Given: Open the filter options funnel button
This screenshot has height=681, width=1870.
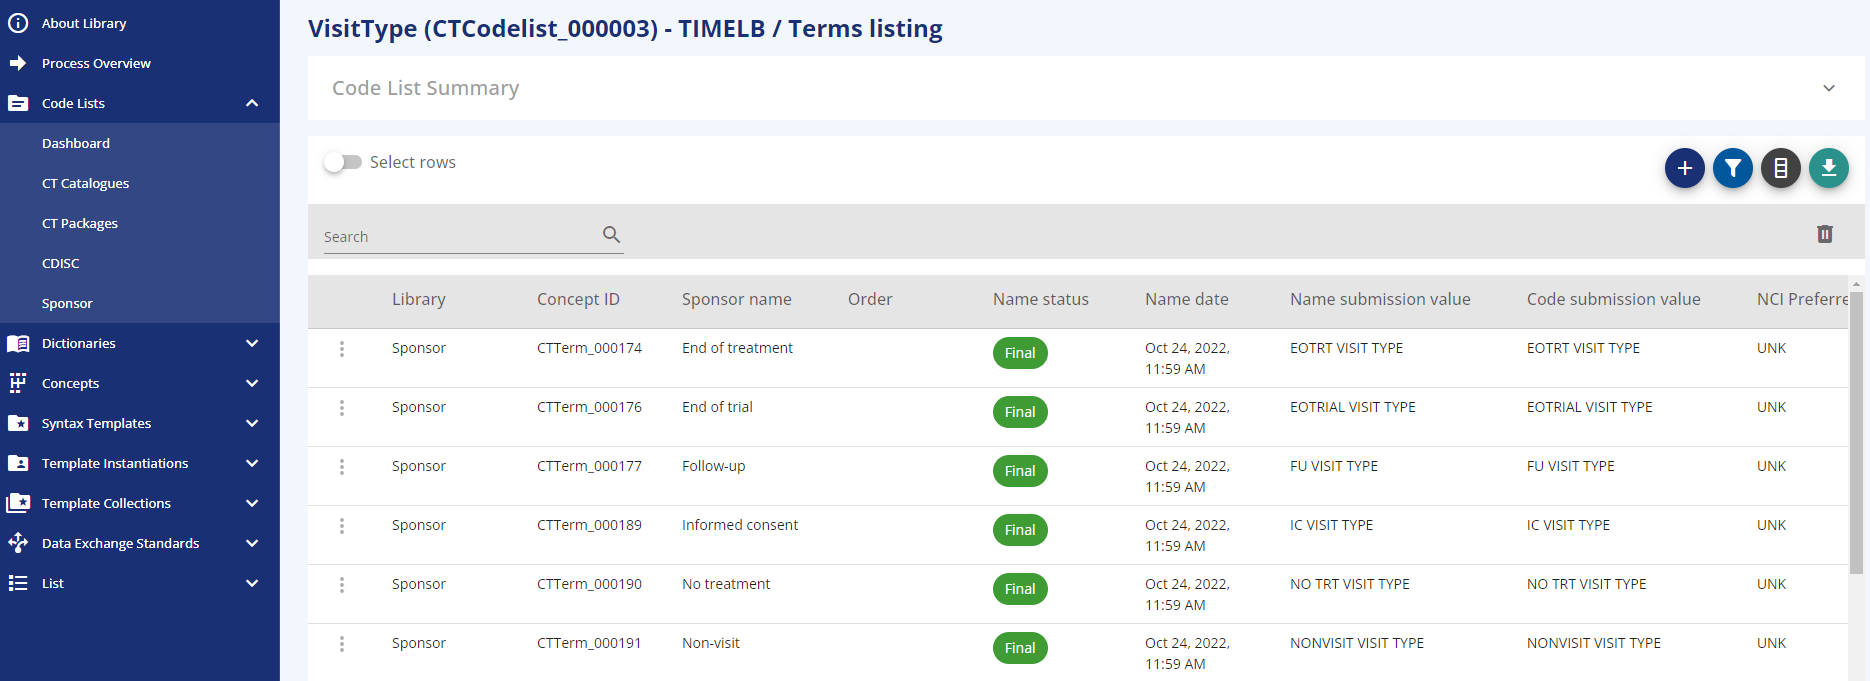Looking at the screenshot, I should pos(1733,168).
